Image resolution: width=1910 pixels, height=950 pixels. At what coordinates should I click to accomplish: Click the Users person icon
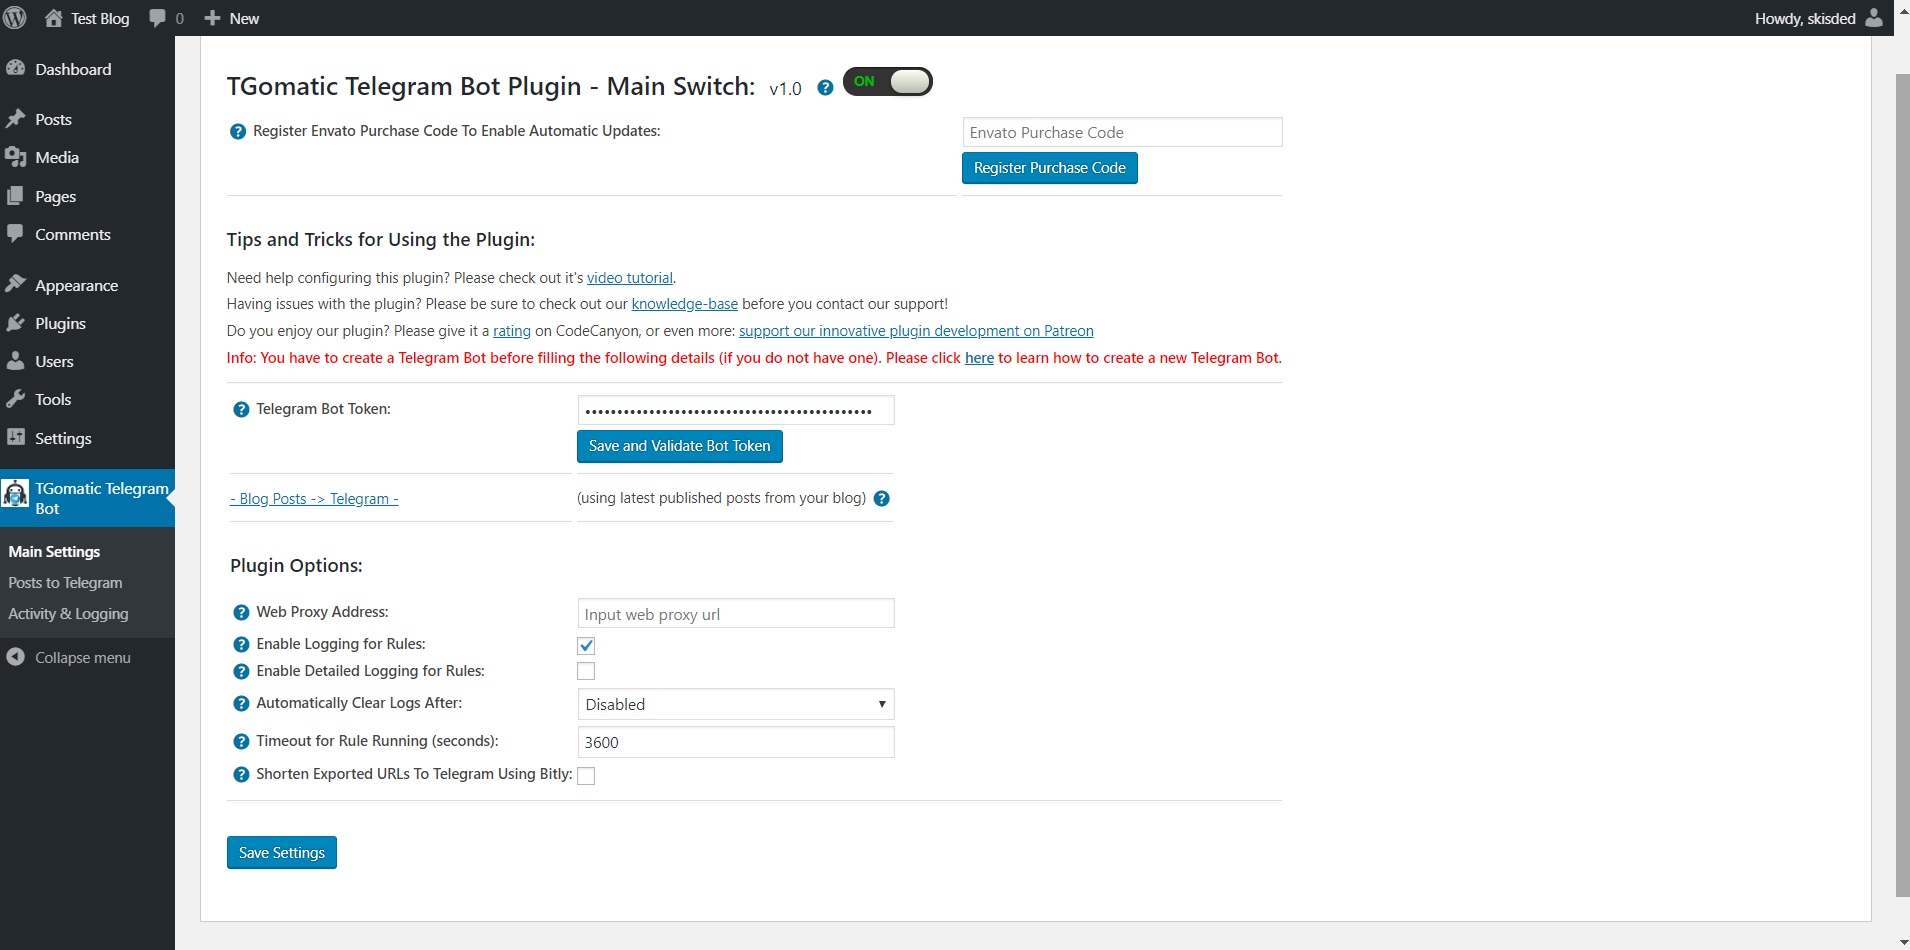(x=15, y=361)
